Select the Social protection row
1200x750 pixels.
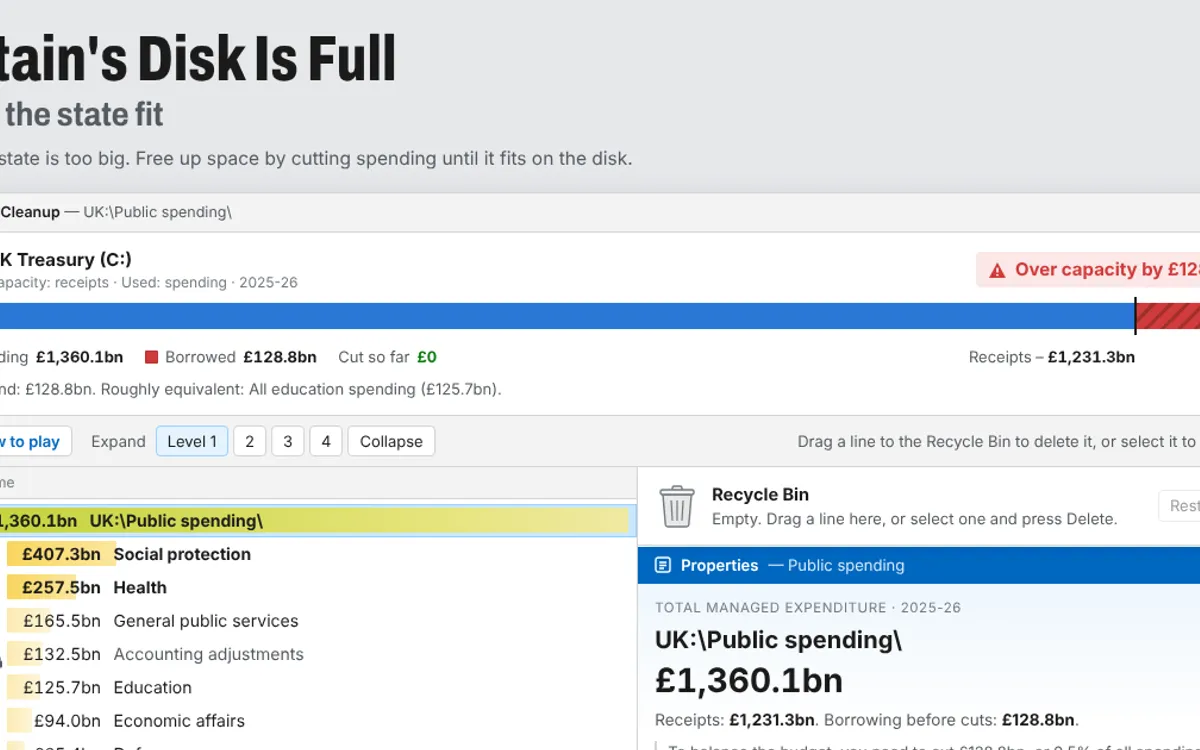tap(317, 554)
